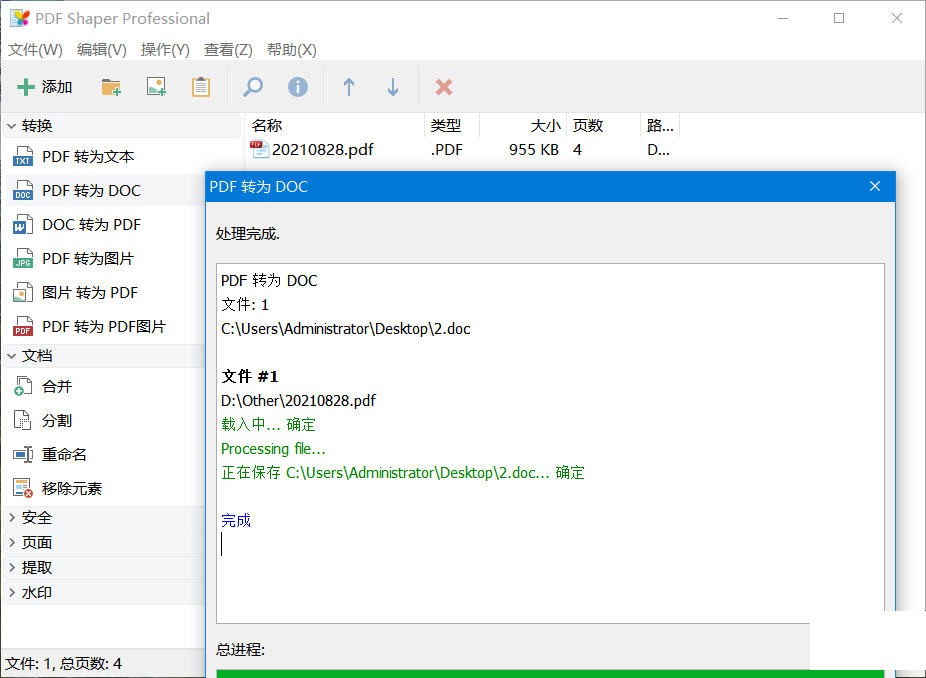Maximize the PDF Shaper Professional window
This screenshot has height=678, width=926.
839,18
